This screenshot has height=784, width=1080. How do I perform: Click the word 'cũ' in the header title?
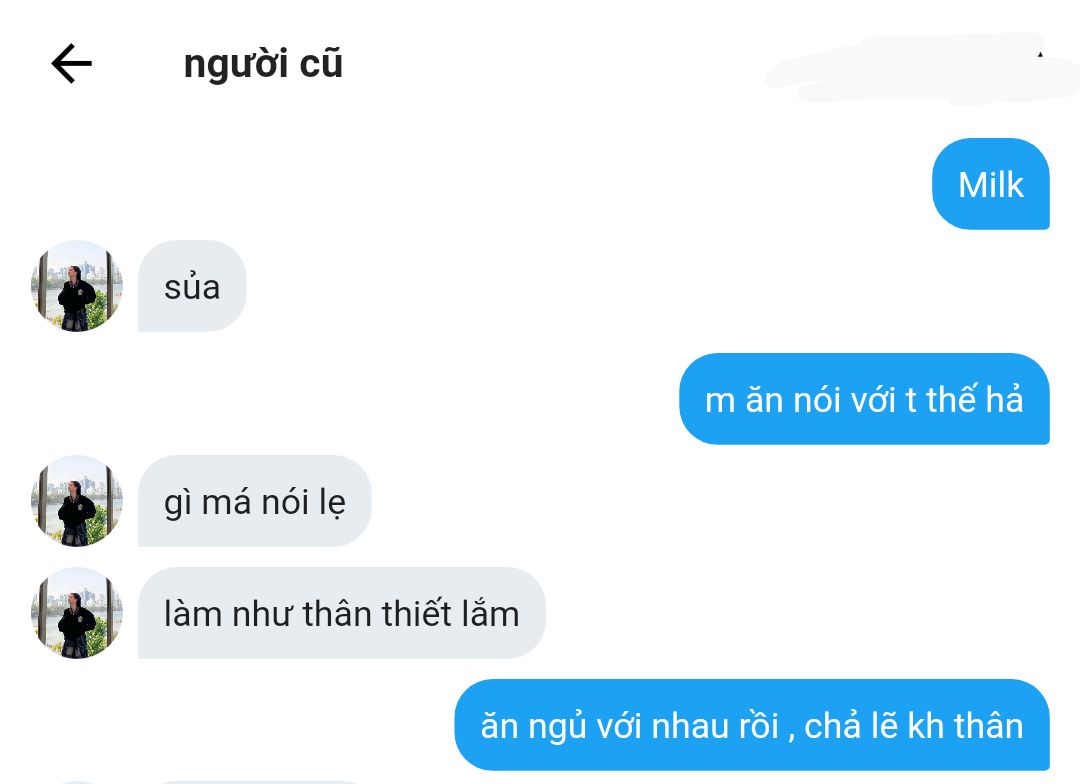321,63
